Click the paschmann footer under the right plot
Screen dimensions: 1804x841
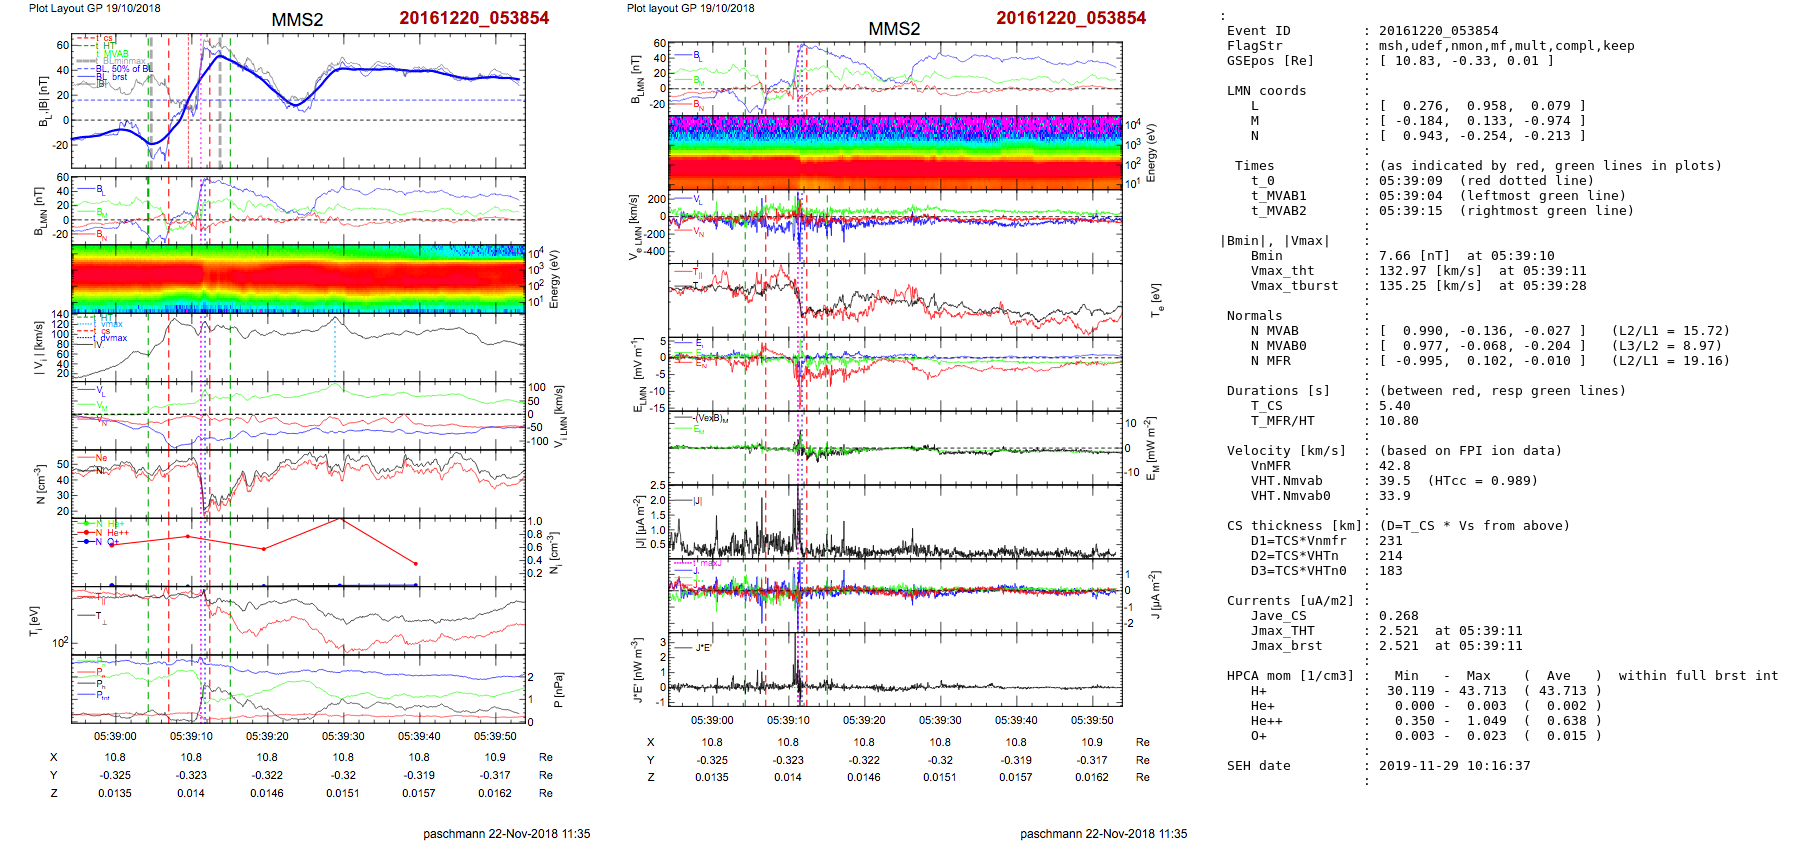point(1103,833)
